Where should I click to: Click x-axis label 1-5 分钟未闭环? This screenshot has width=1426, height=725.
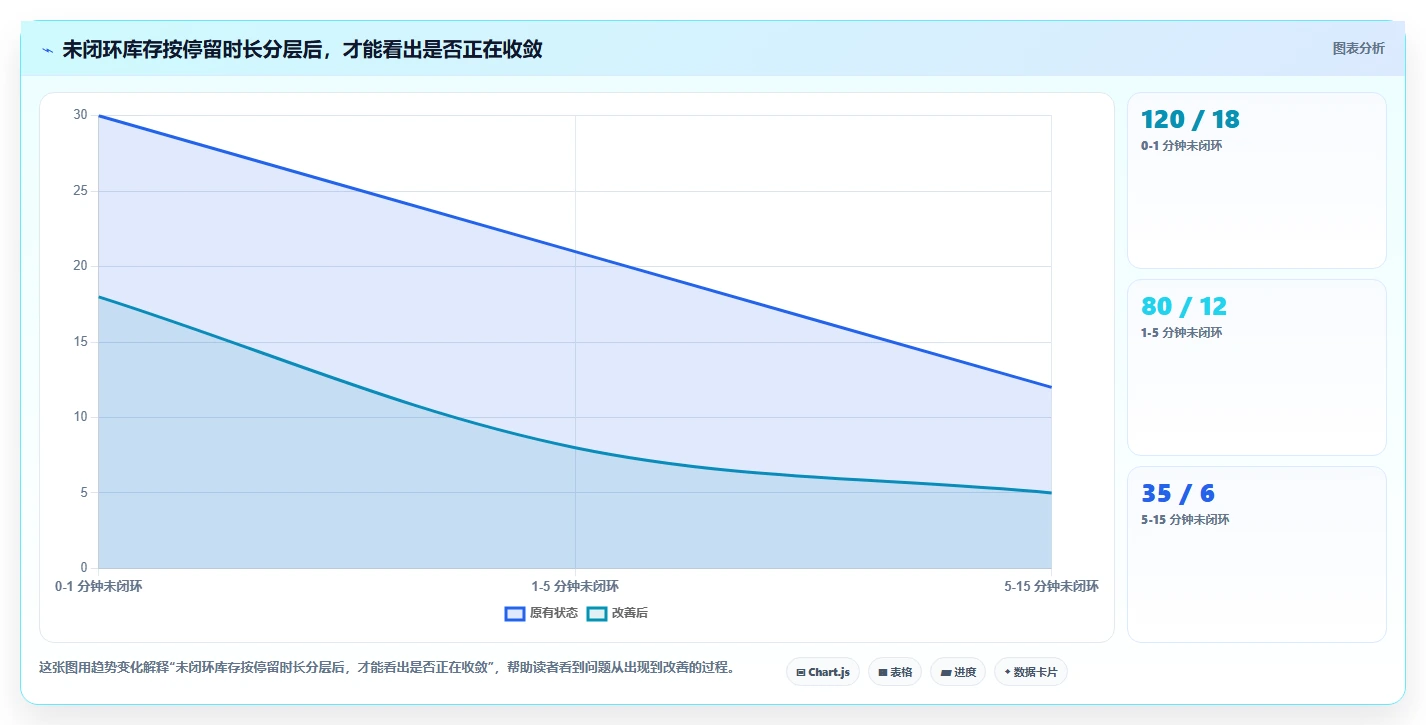575,587
